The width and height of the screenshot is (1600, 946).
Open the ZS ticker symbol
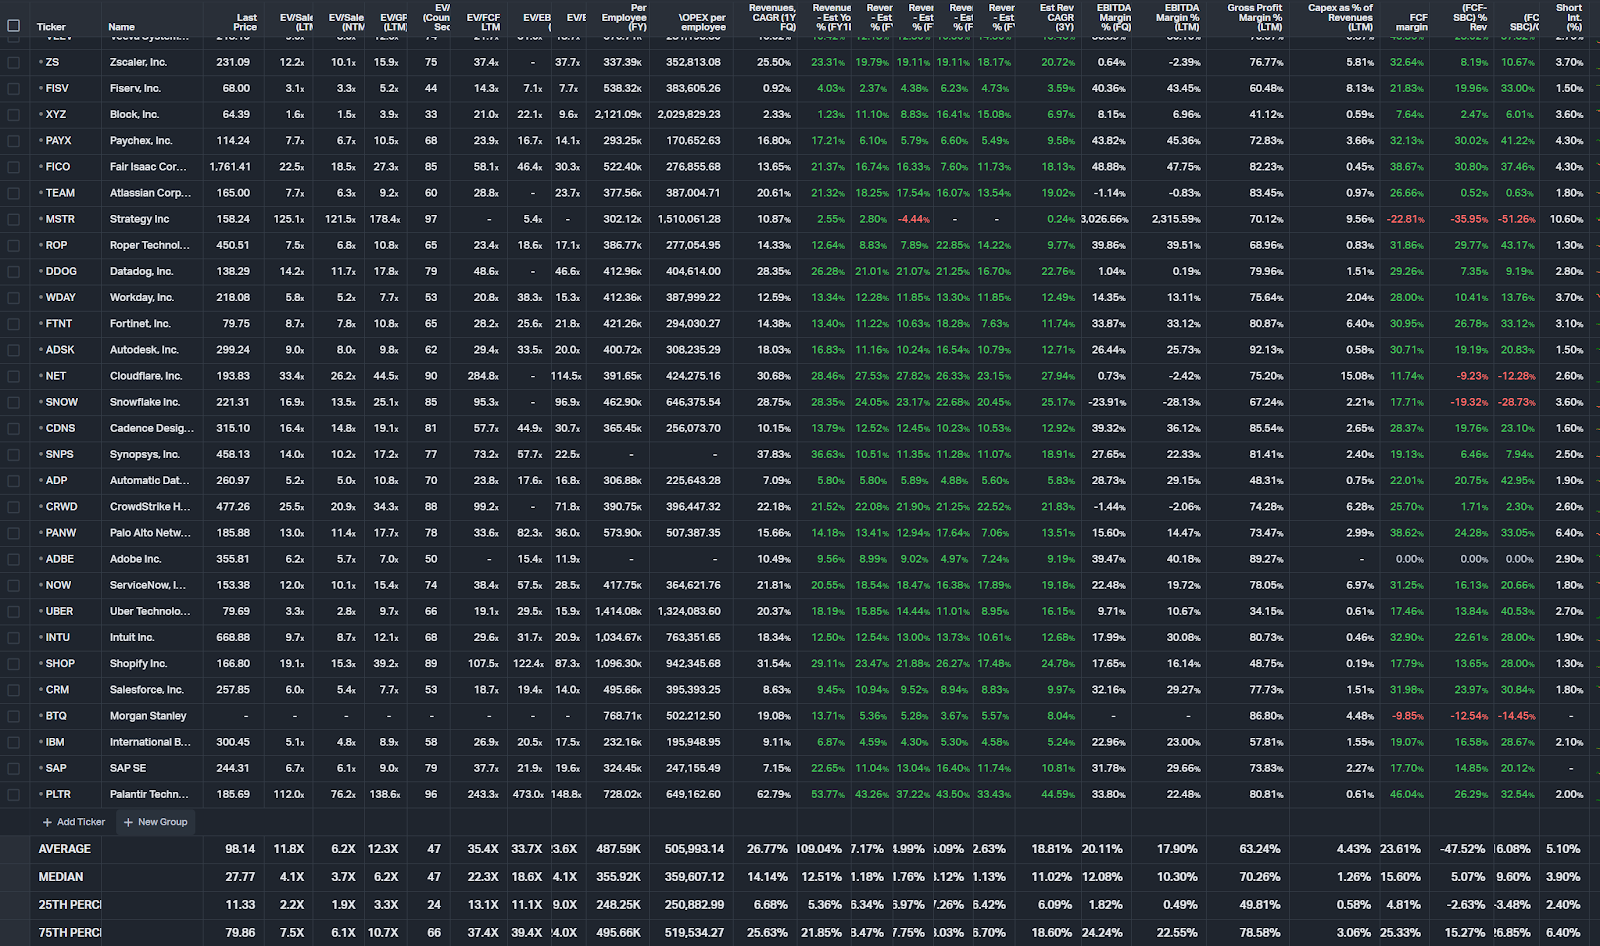point(52,62)
